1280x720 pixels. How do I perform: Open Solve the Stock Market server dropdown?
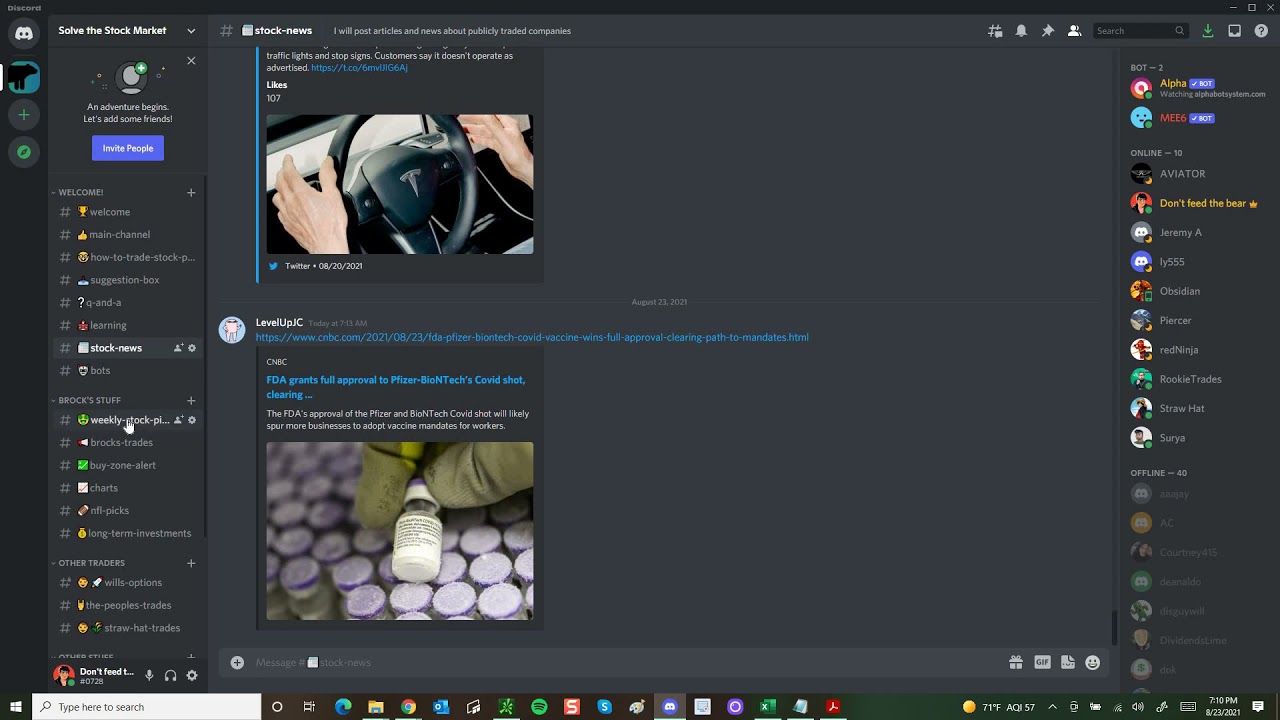[x=191, y=31]
